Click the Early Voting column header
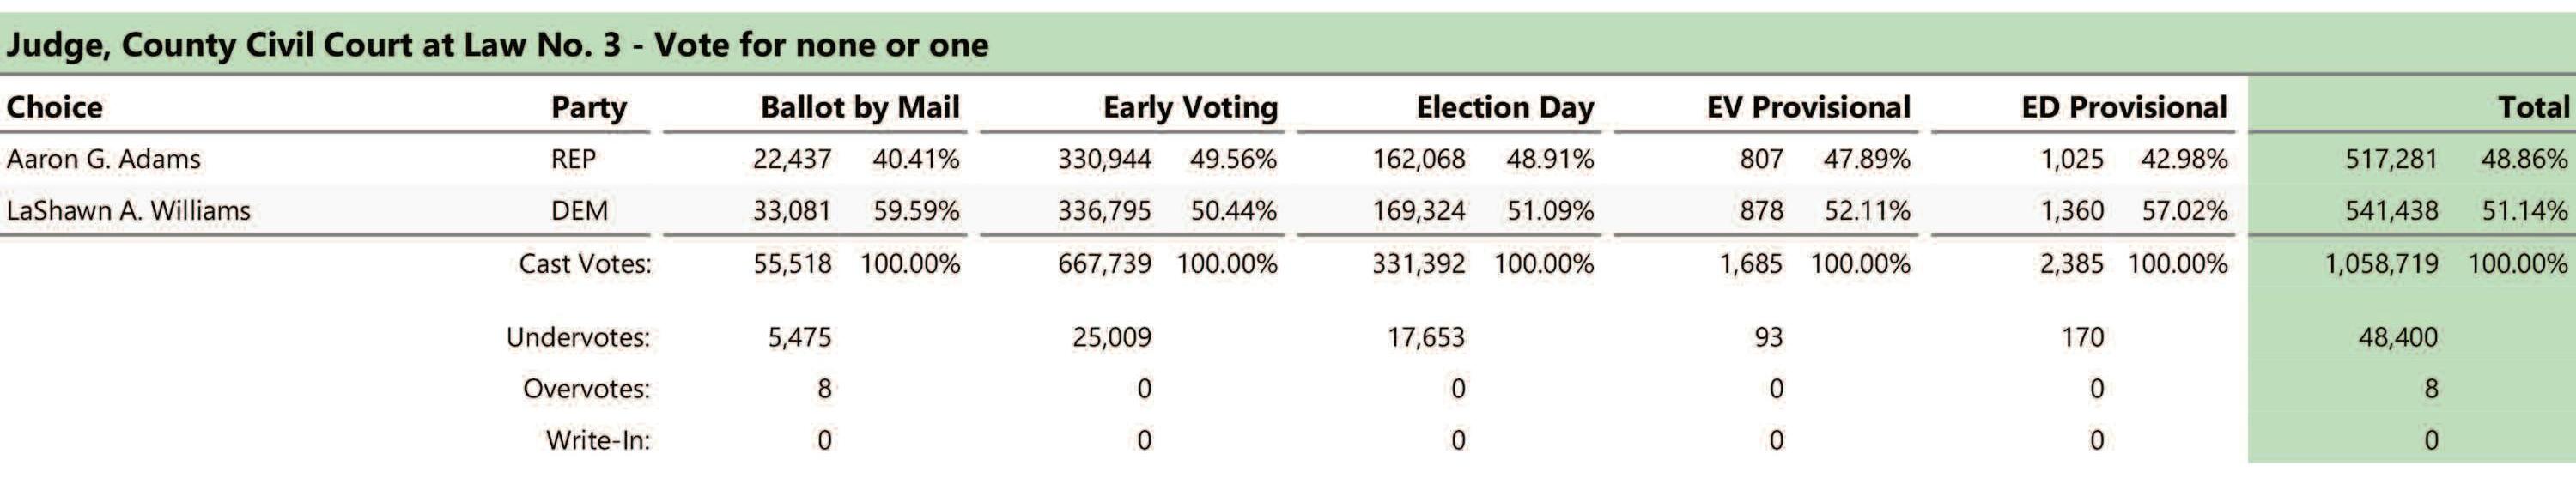The height and width of the screenshot is (478, 2576). (1190, 107)
